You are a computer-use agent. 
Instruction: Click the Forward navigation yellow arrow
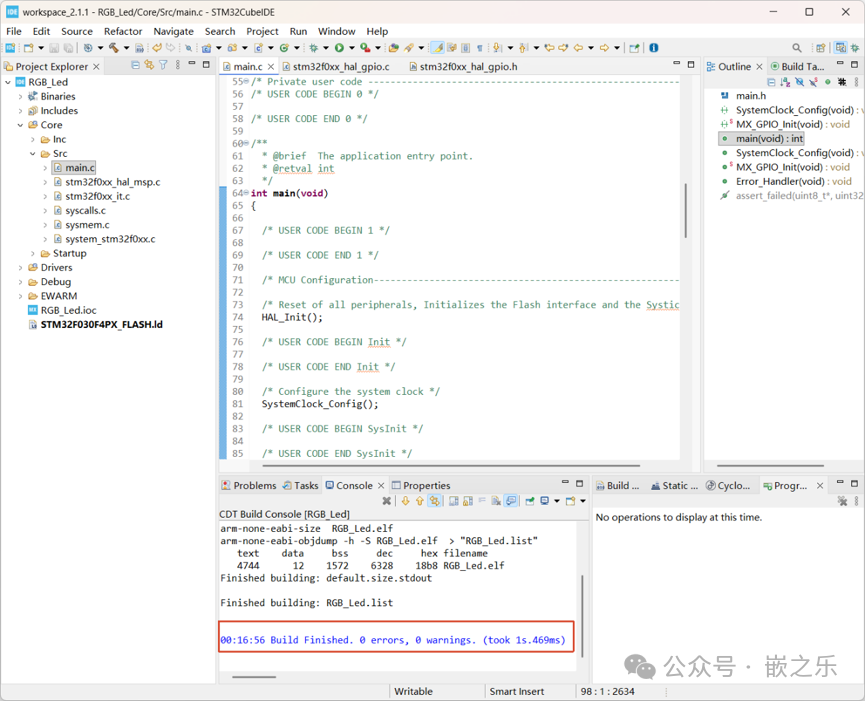[x=604, y=47]
